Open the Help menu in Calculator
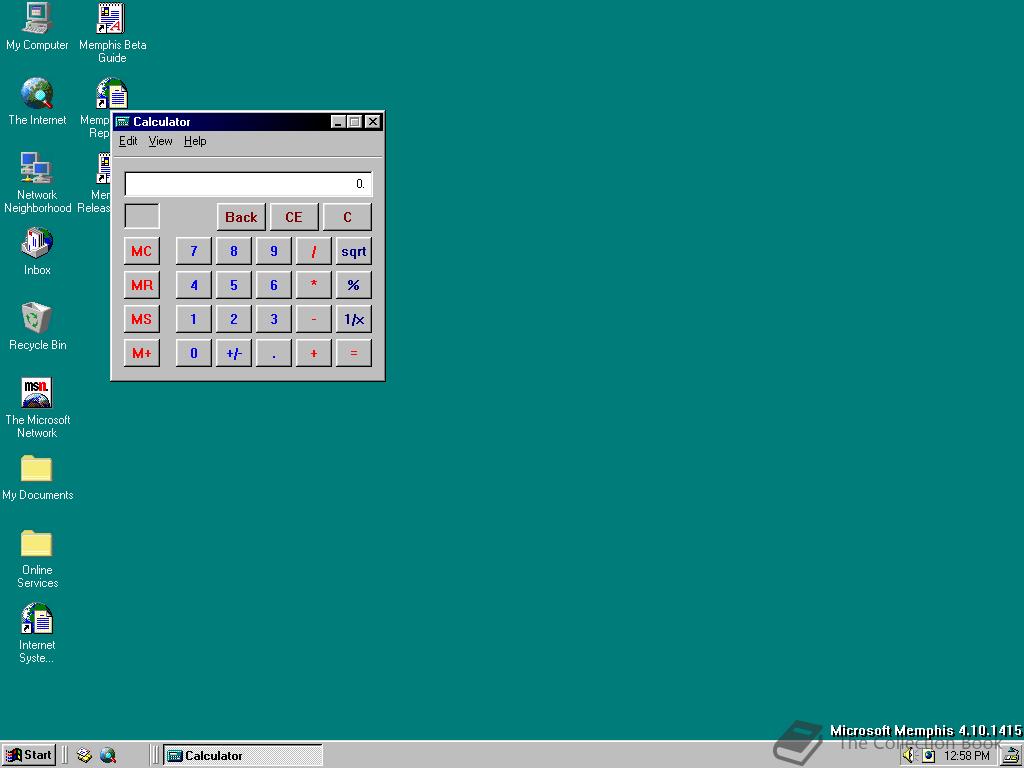1024x768 pixels. (195, 141)
